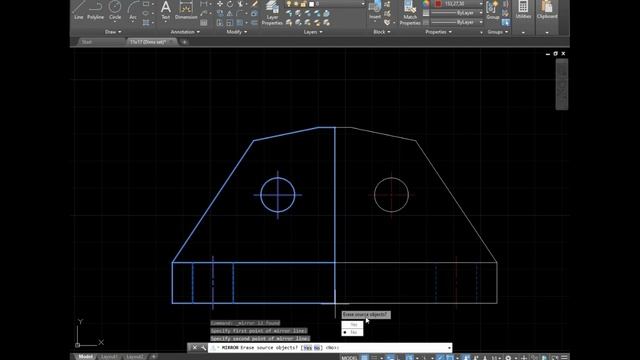
Task: Select the Move tool in Modify
Action: tap(220, 4)
